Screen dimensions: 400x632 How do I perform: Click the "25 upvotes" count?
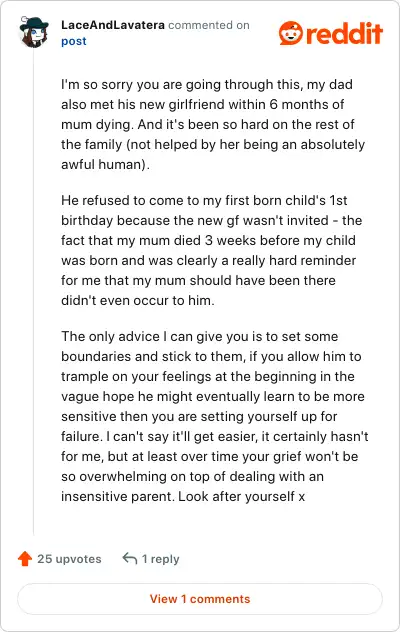(69, 559)
